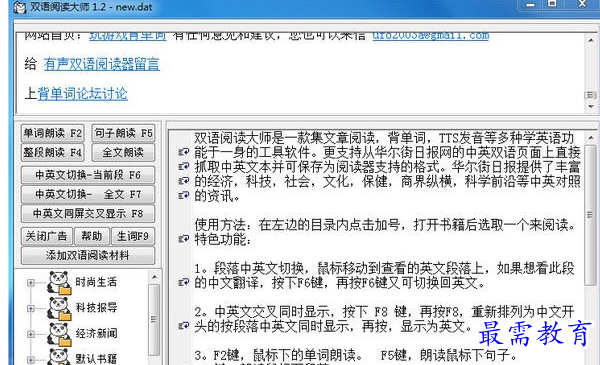Open the 有声双语阅读器留言 link
The height and width of the screenshot is (365, 600).
pyautogui.click(x=102, y=64)
